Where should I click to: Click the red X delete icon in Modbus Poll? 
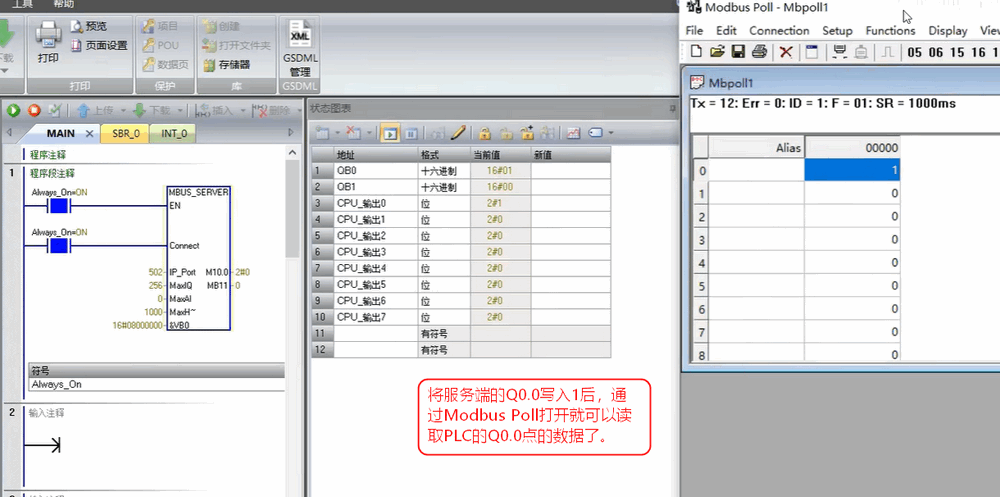(786, 52)
